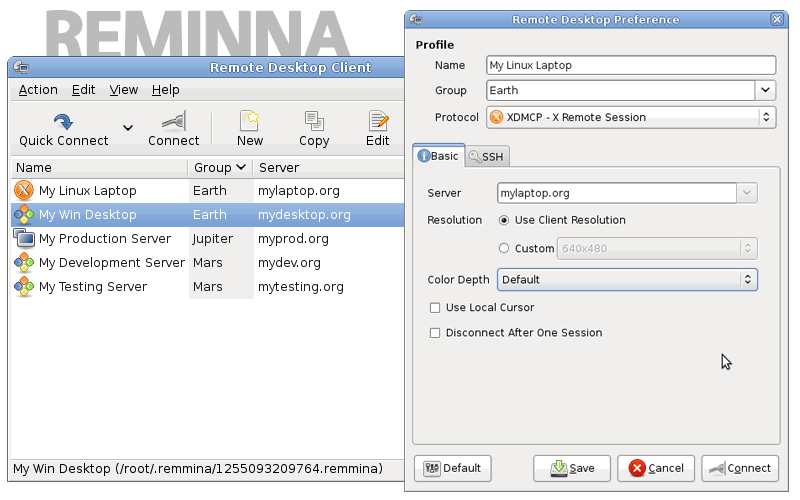Image resolution: width=800 pixels, height=500 pixels.
Task: Select the My Production Server row
Action: [x=208, y=238]
